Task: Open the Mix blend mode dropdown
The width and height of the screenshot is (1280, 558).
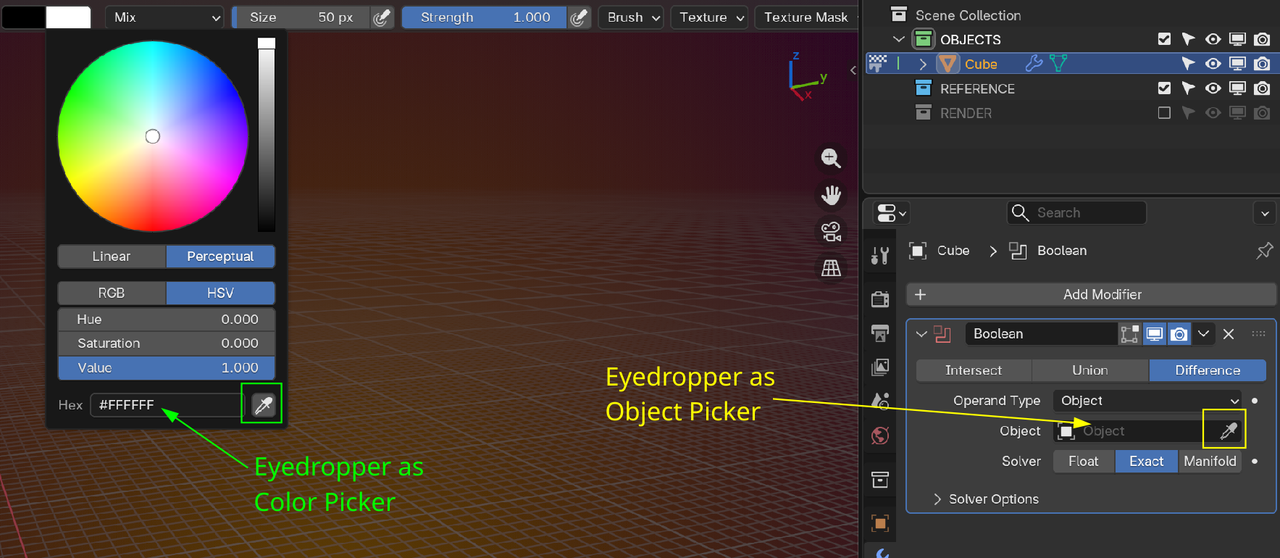Action: coord(165,17)
